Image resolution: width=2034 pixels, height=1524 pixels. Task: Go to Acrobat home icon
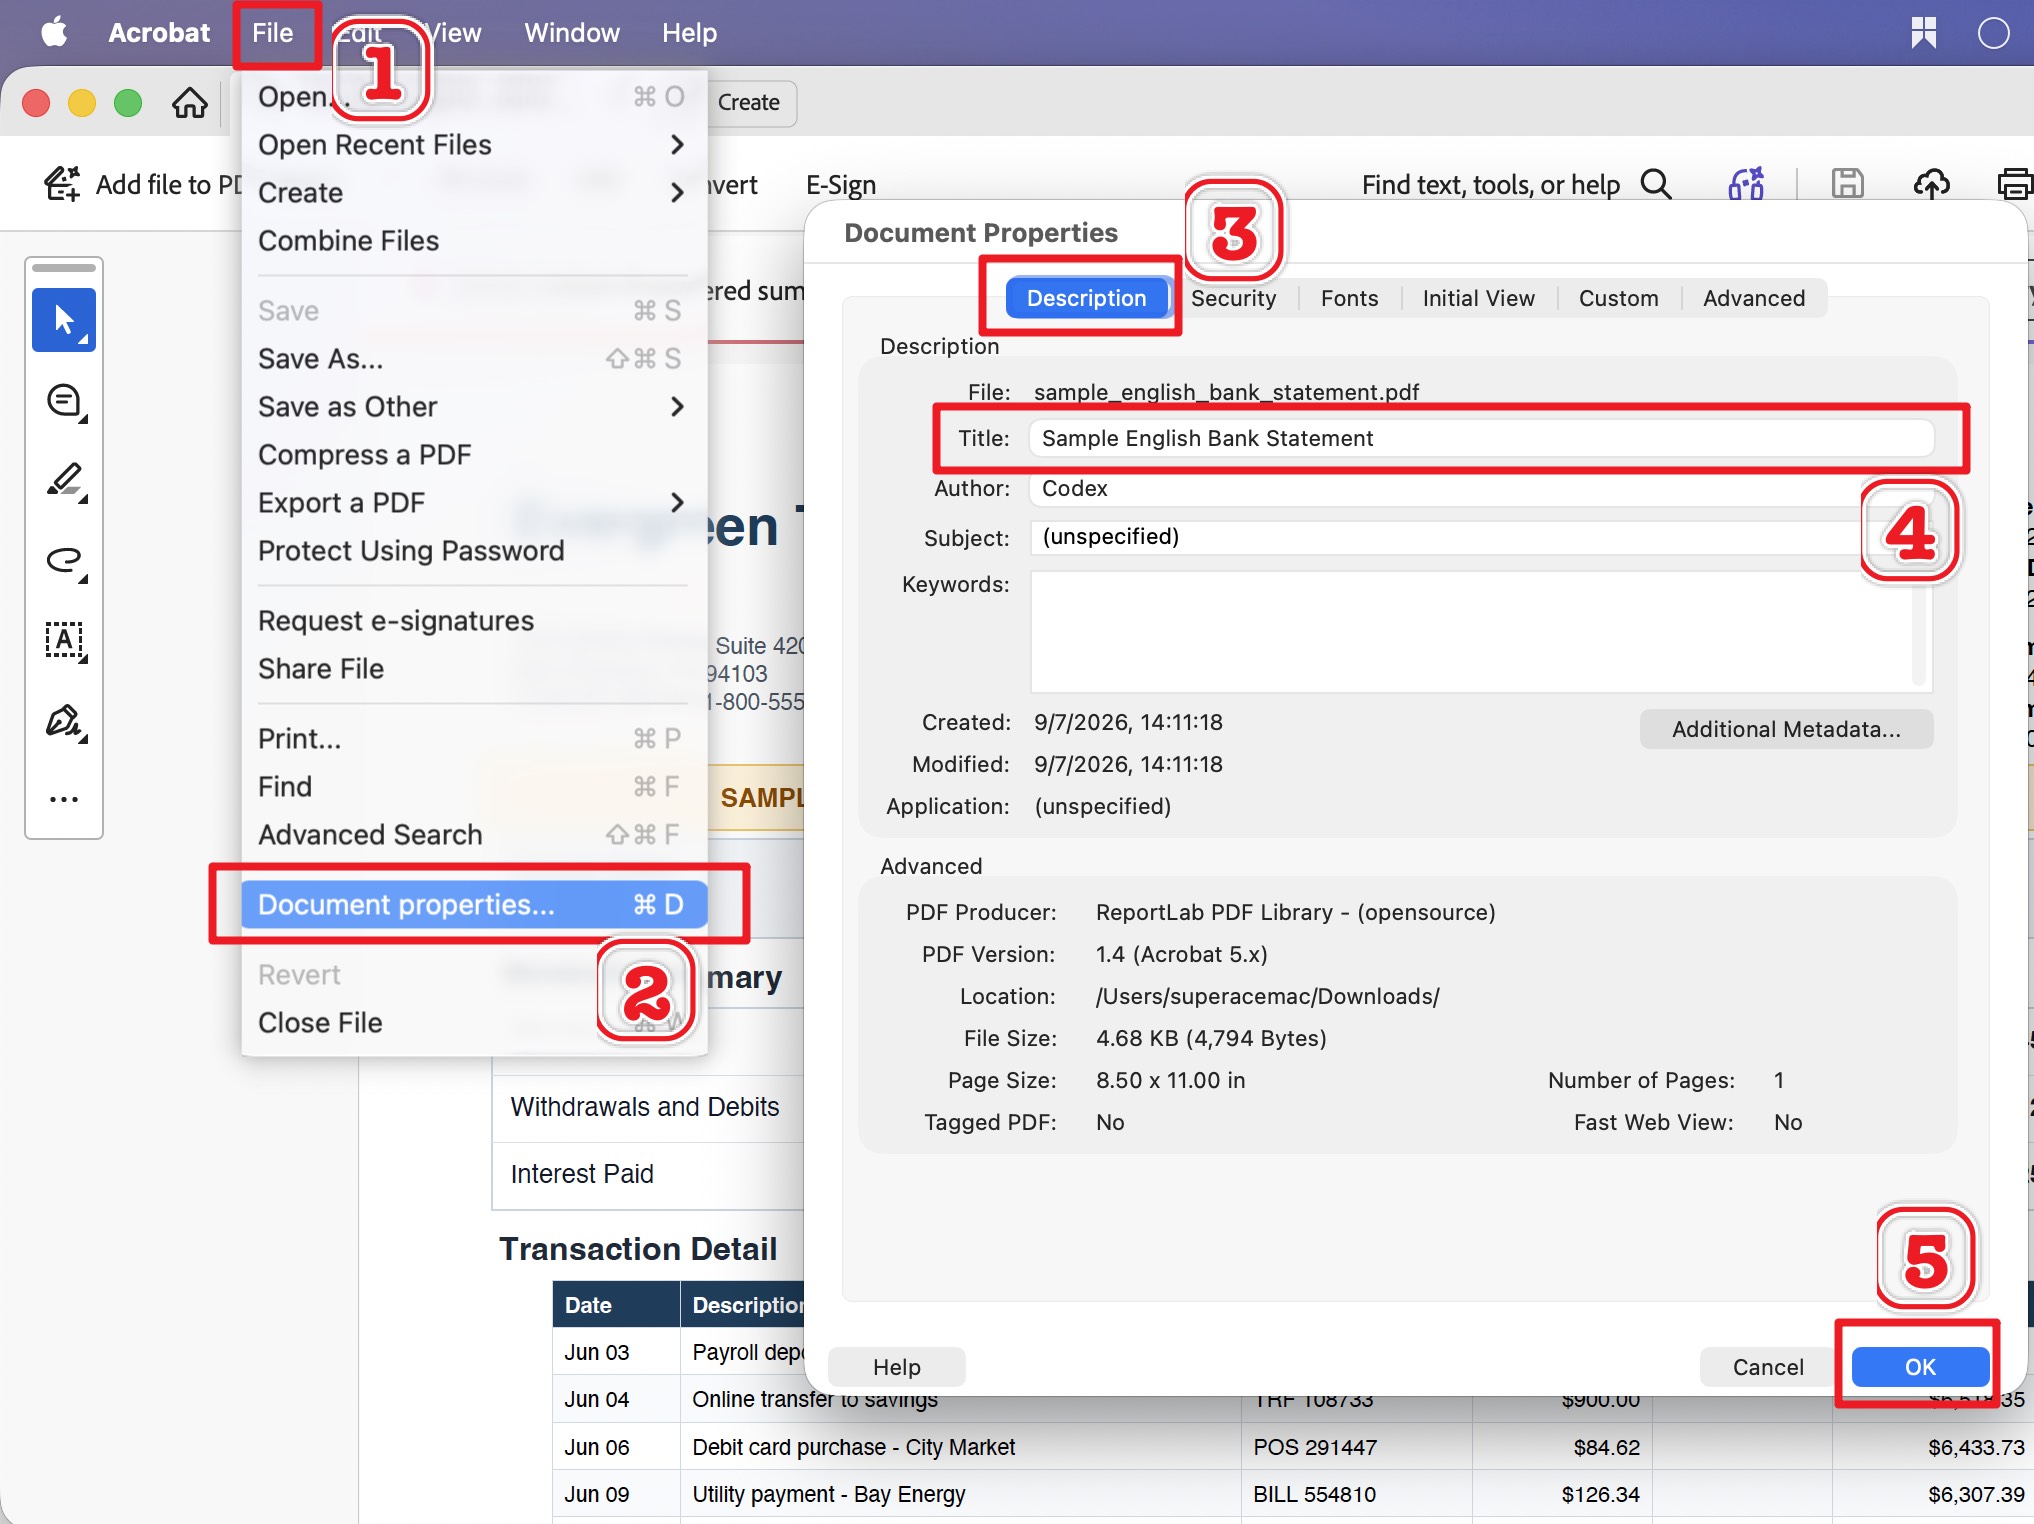pos(189,102)
